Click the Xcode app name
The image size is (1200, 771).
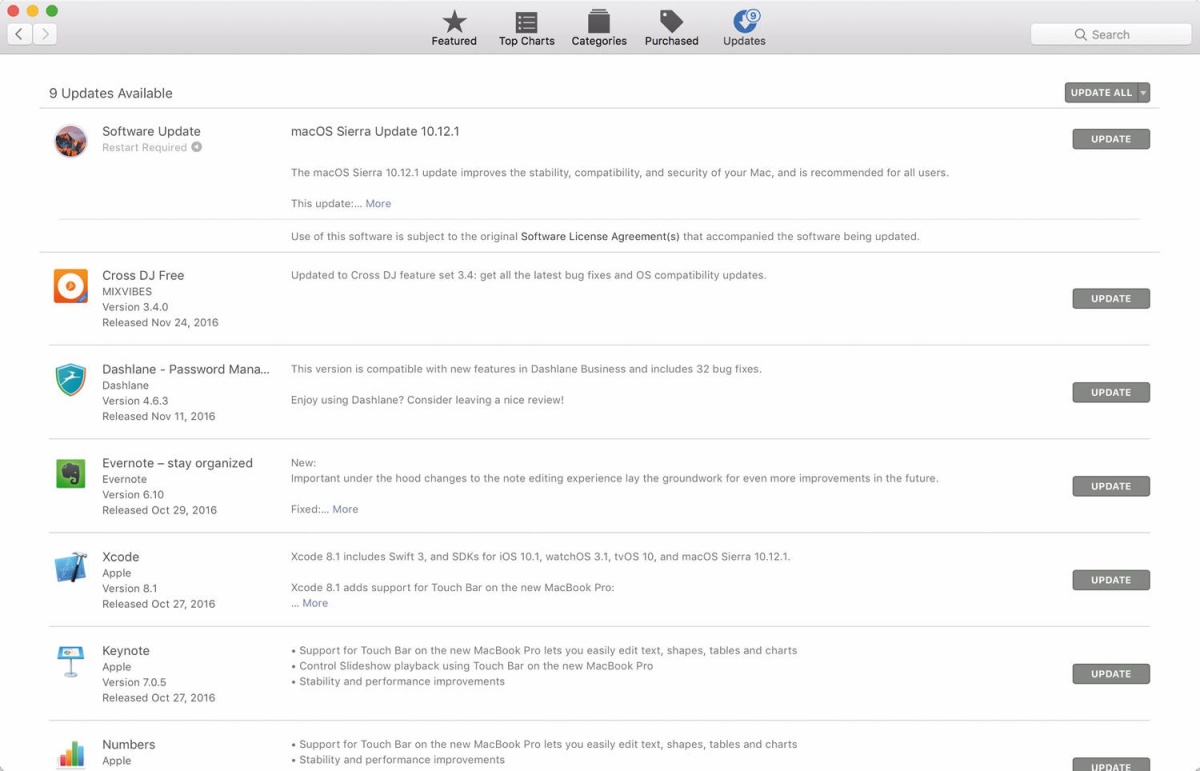point(121,557)
